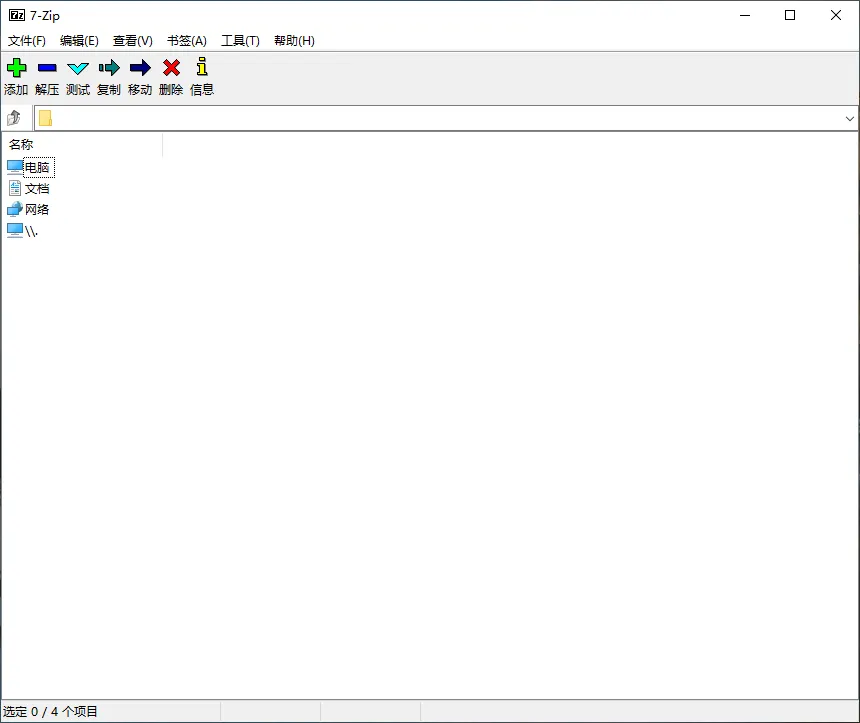
Task: Click the Test (测试) checkmark icon
Action: [x=78, y=69]
